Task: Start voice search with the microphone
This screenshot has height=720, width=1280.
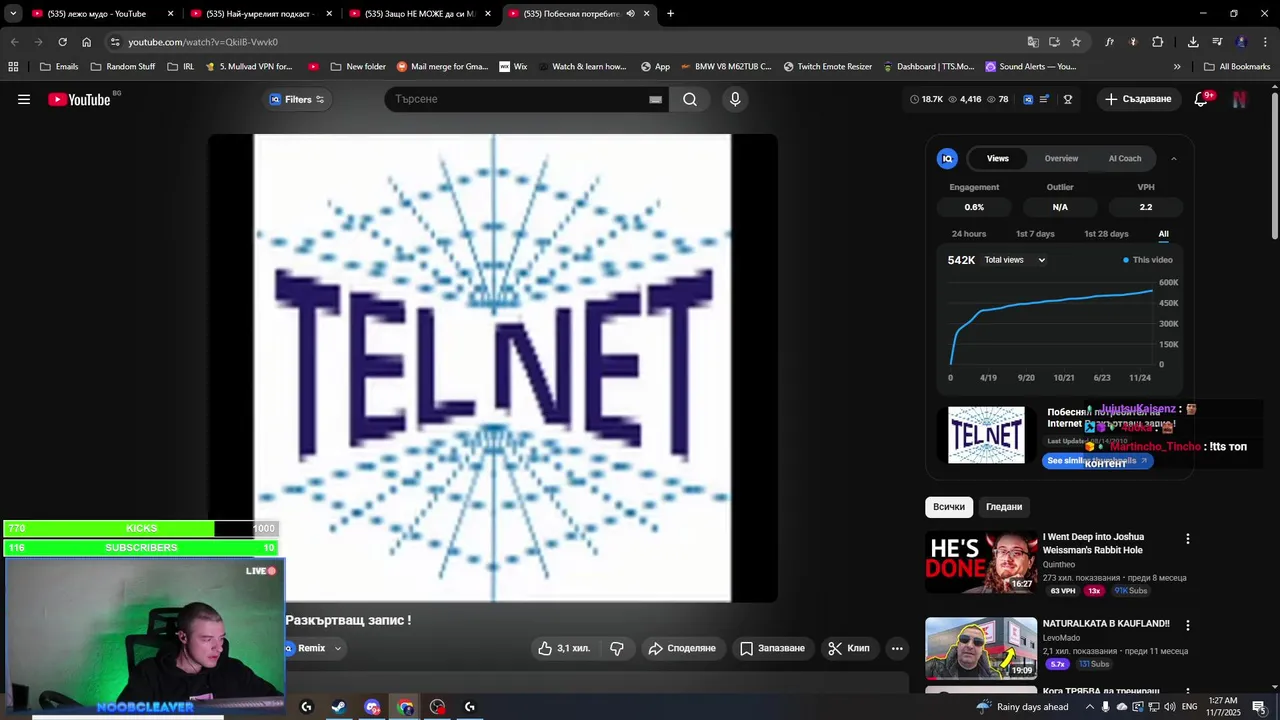Action: click(735, 99)
